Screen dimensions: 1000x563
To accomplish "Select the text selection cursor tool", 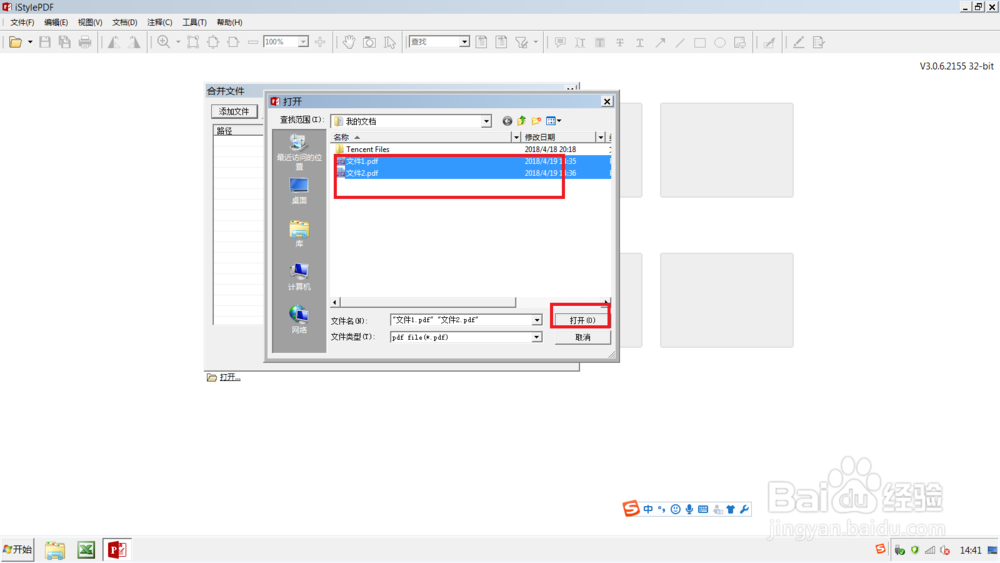I will (x=390, y=43).
